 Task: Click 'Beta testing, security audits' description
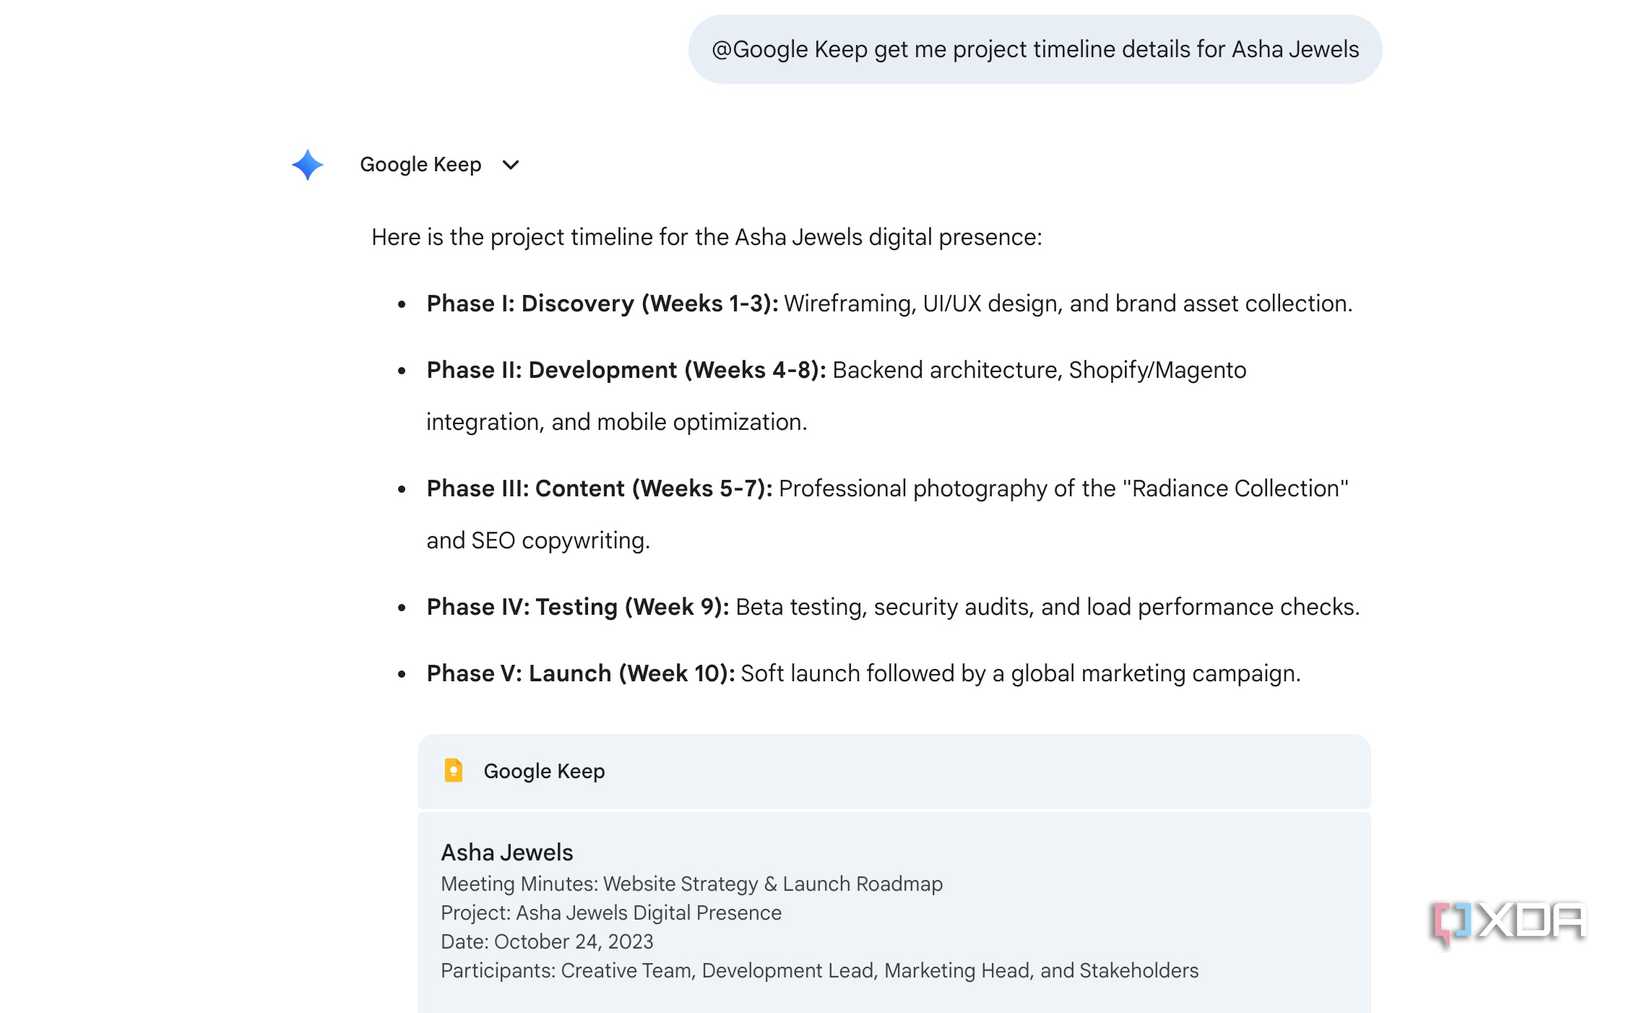(1048, 607)
